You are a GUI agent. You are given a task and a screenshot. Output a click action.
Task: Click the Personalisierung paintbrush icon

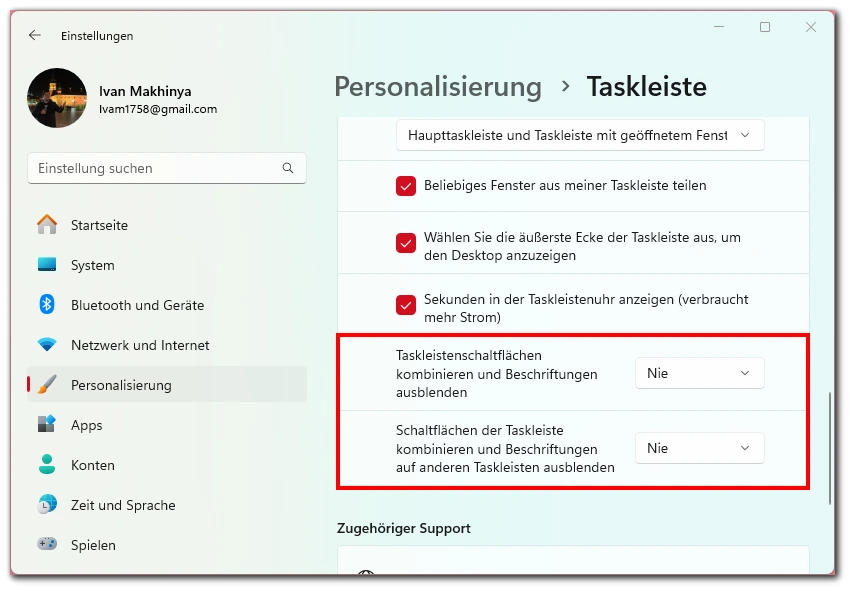tap(47, 385)
